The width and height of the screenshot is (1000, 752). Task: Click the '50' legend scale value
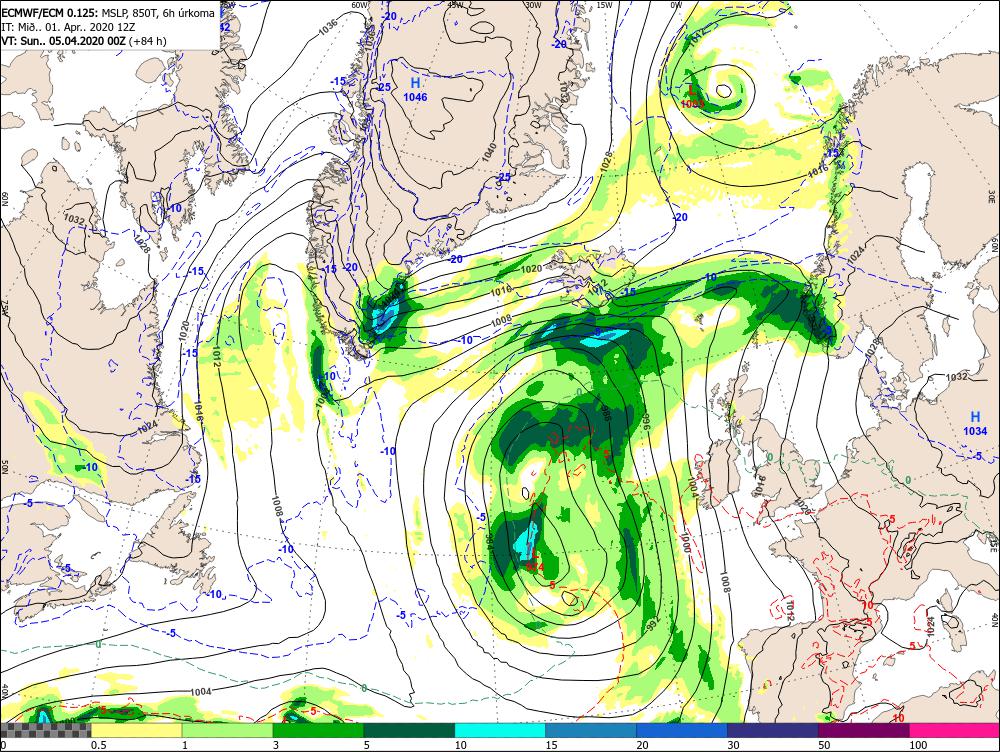click(825, 745)
